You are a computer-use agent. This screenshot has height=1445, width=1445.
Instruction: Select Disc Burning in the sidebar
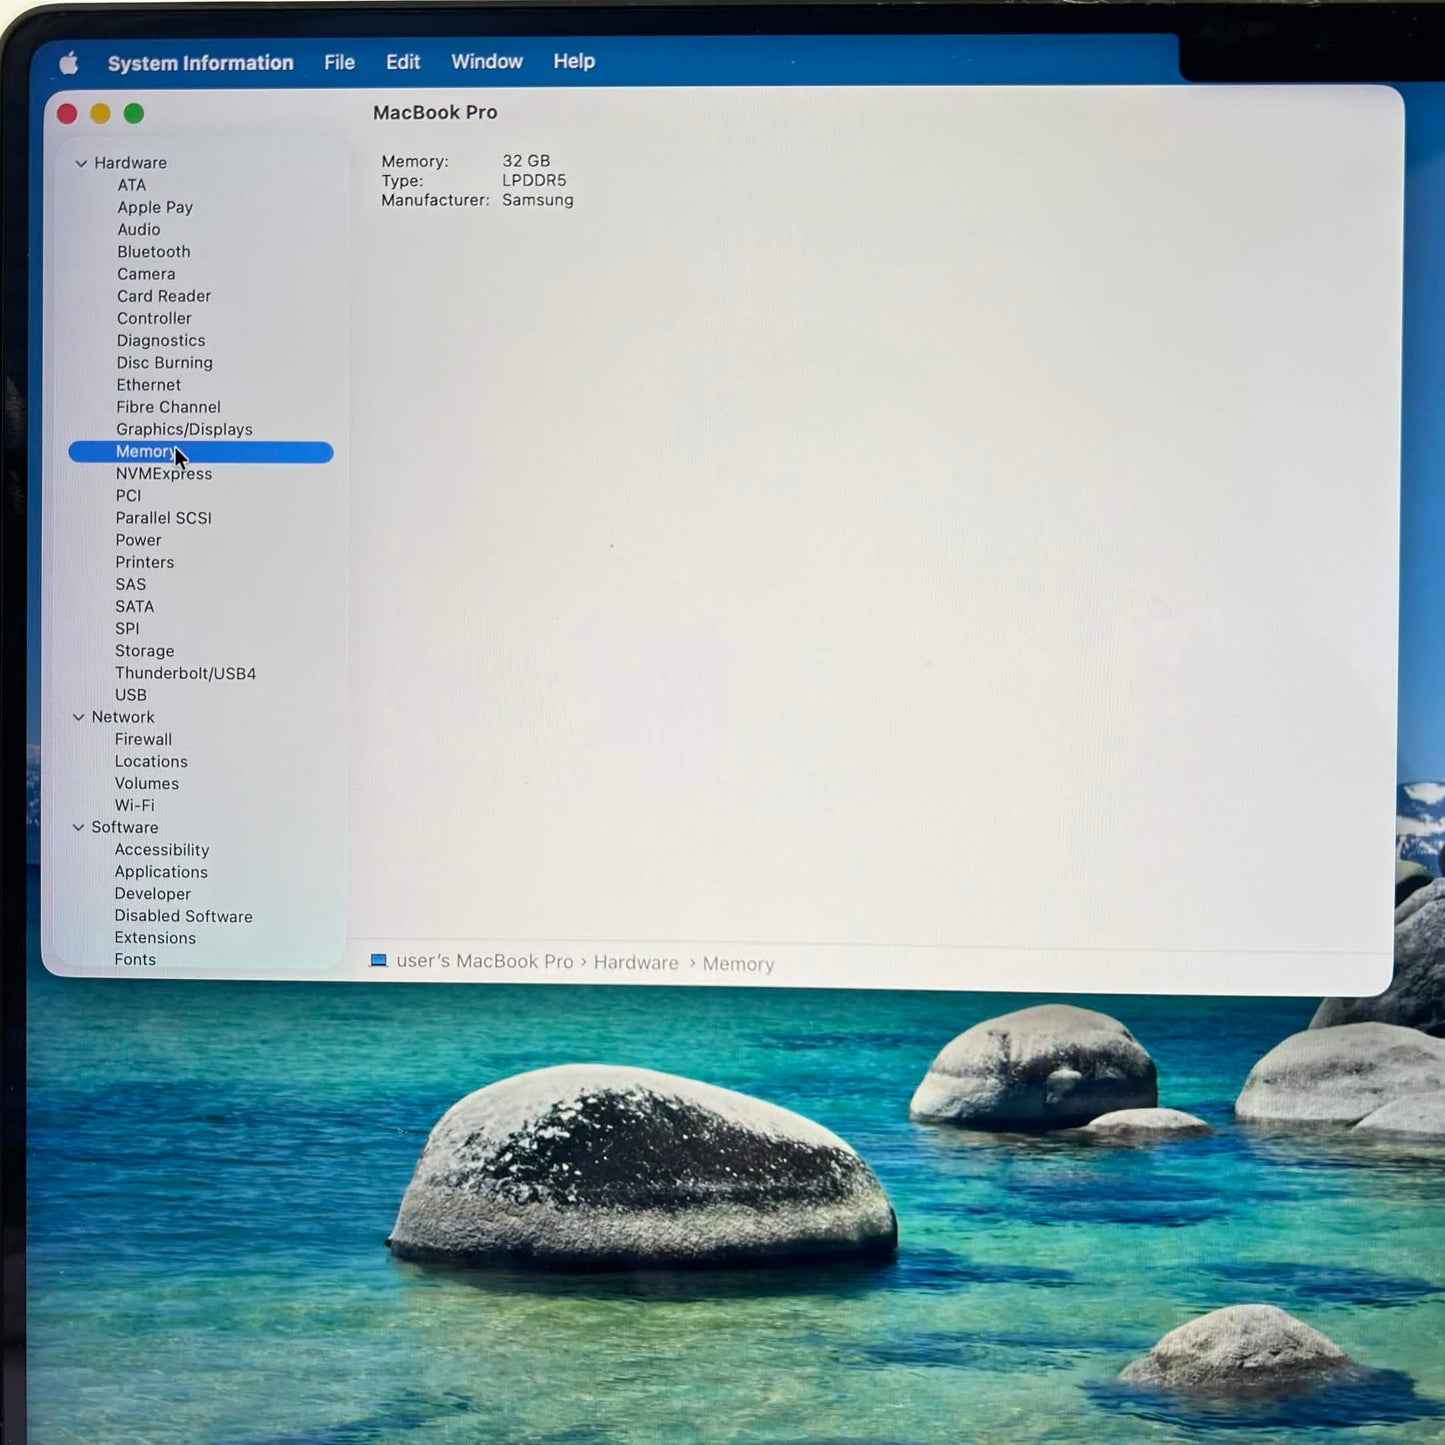165,362
